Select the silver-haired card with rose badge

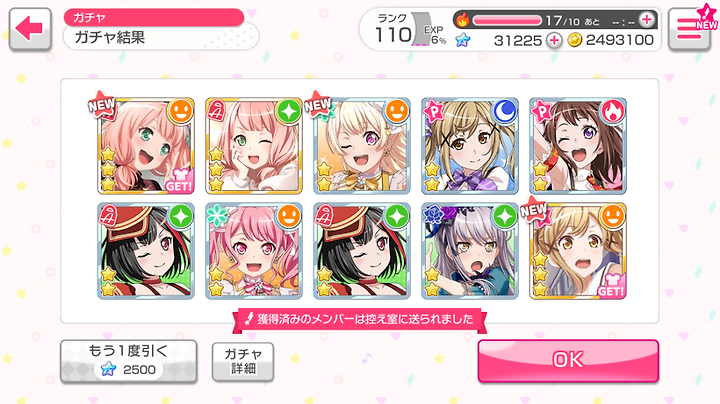point(470,251)
